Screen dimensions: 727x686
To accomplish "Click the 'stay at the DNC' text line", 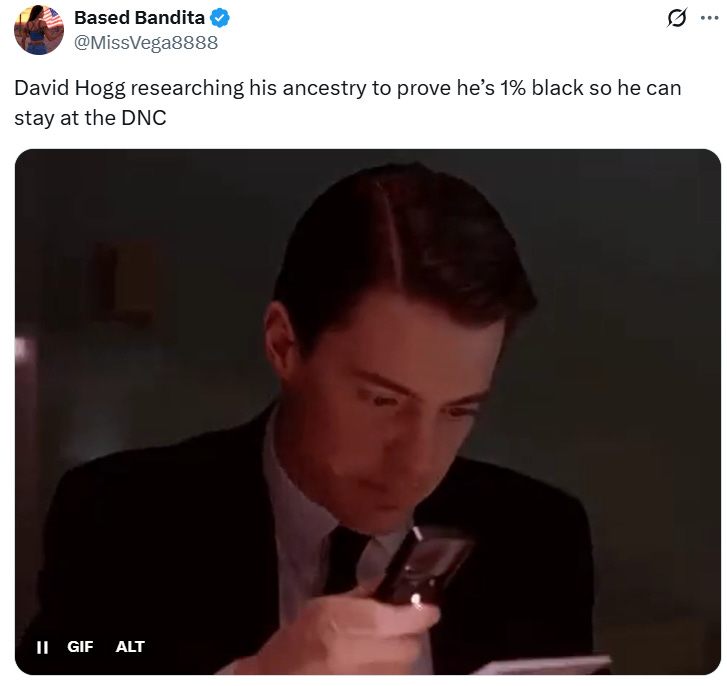I will 90,118.
